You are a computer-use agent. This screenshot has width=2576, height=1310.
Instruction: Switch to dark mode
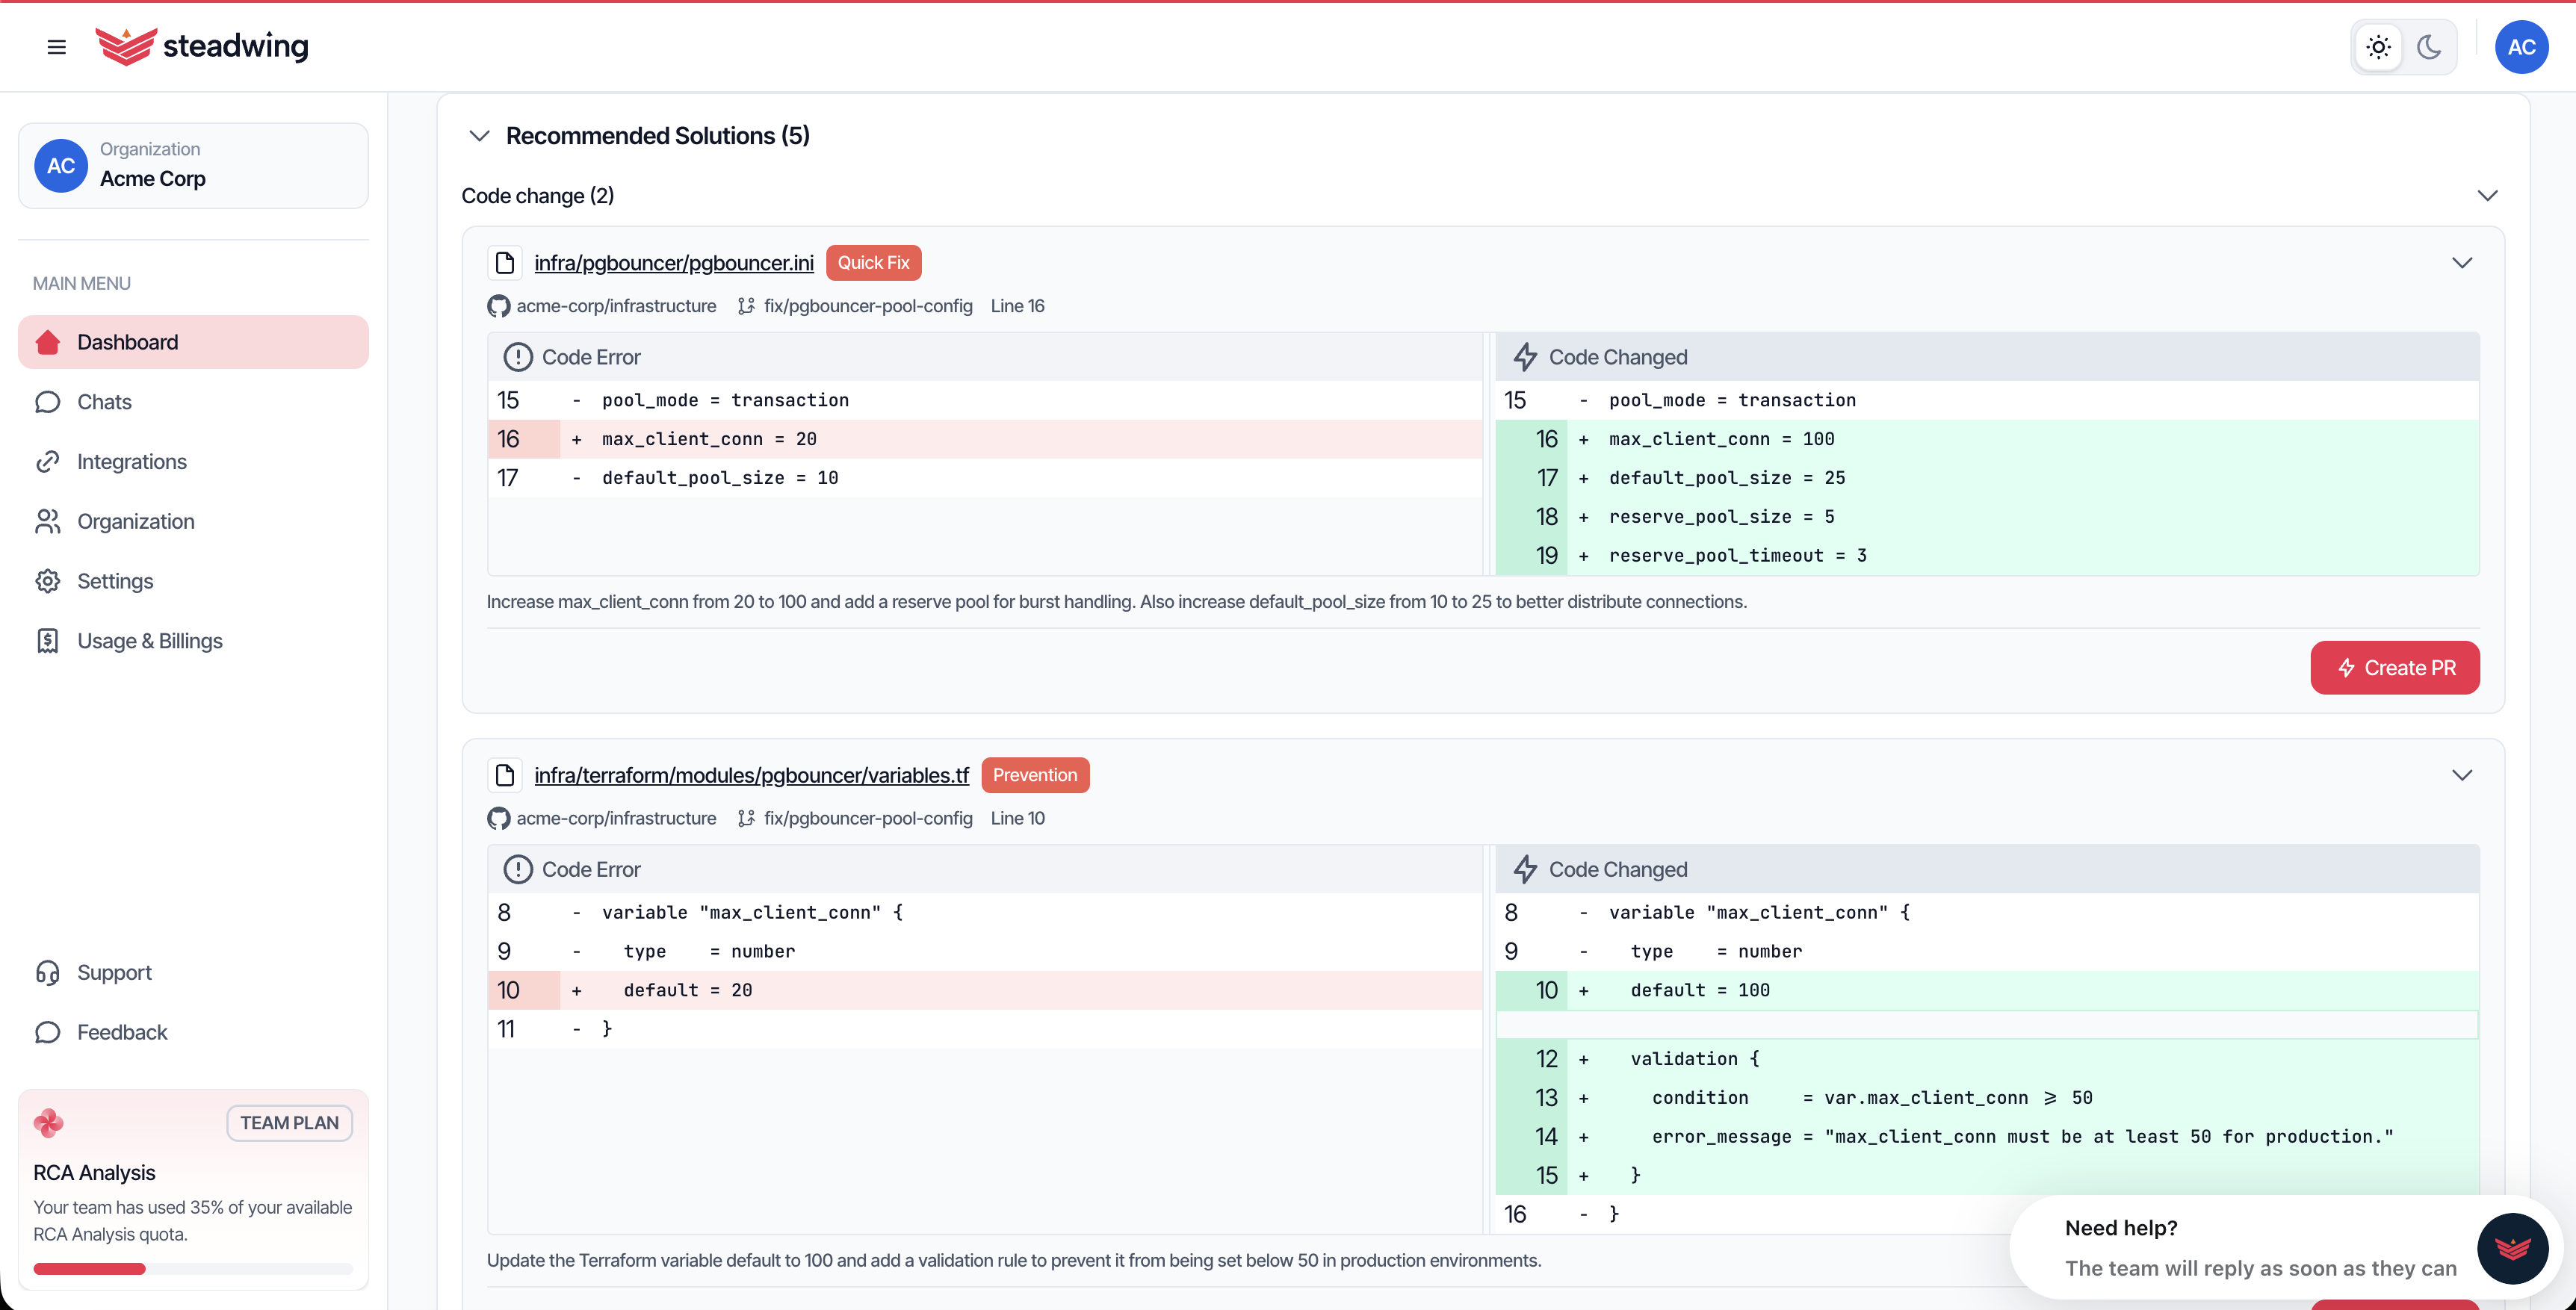click(x=2430, y=47)
